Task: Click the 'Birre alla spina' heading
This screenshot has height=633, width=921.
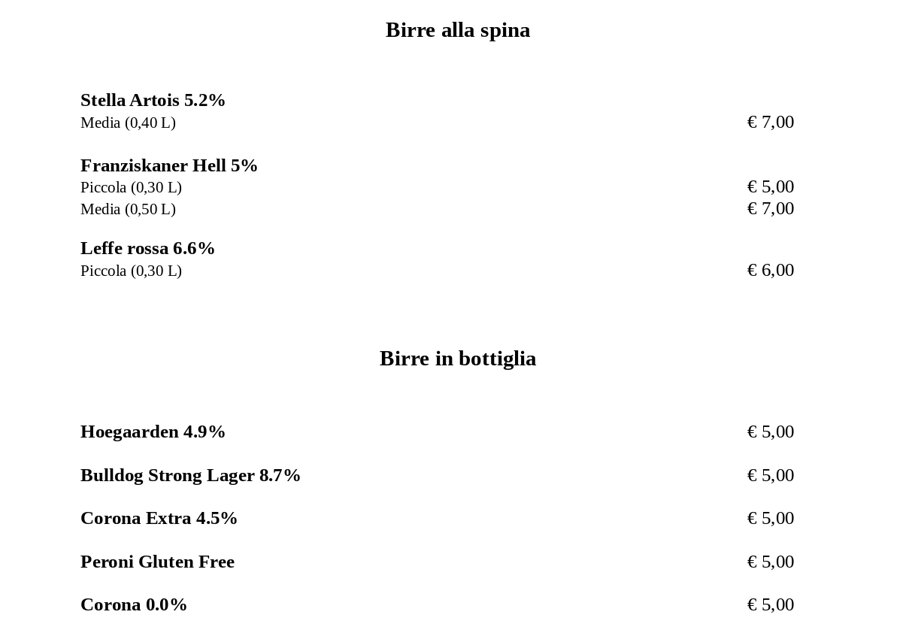Action: pyautogui.click(x=458, y=31)
